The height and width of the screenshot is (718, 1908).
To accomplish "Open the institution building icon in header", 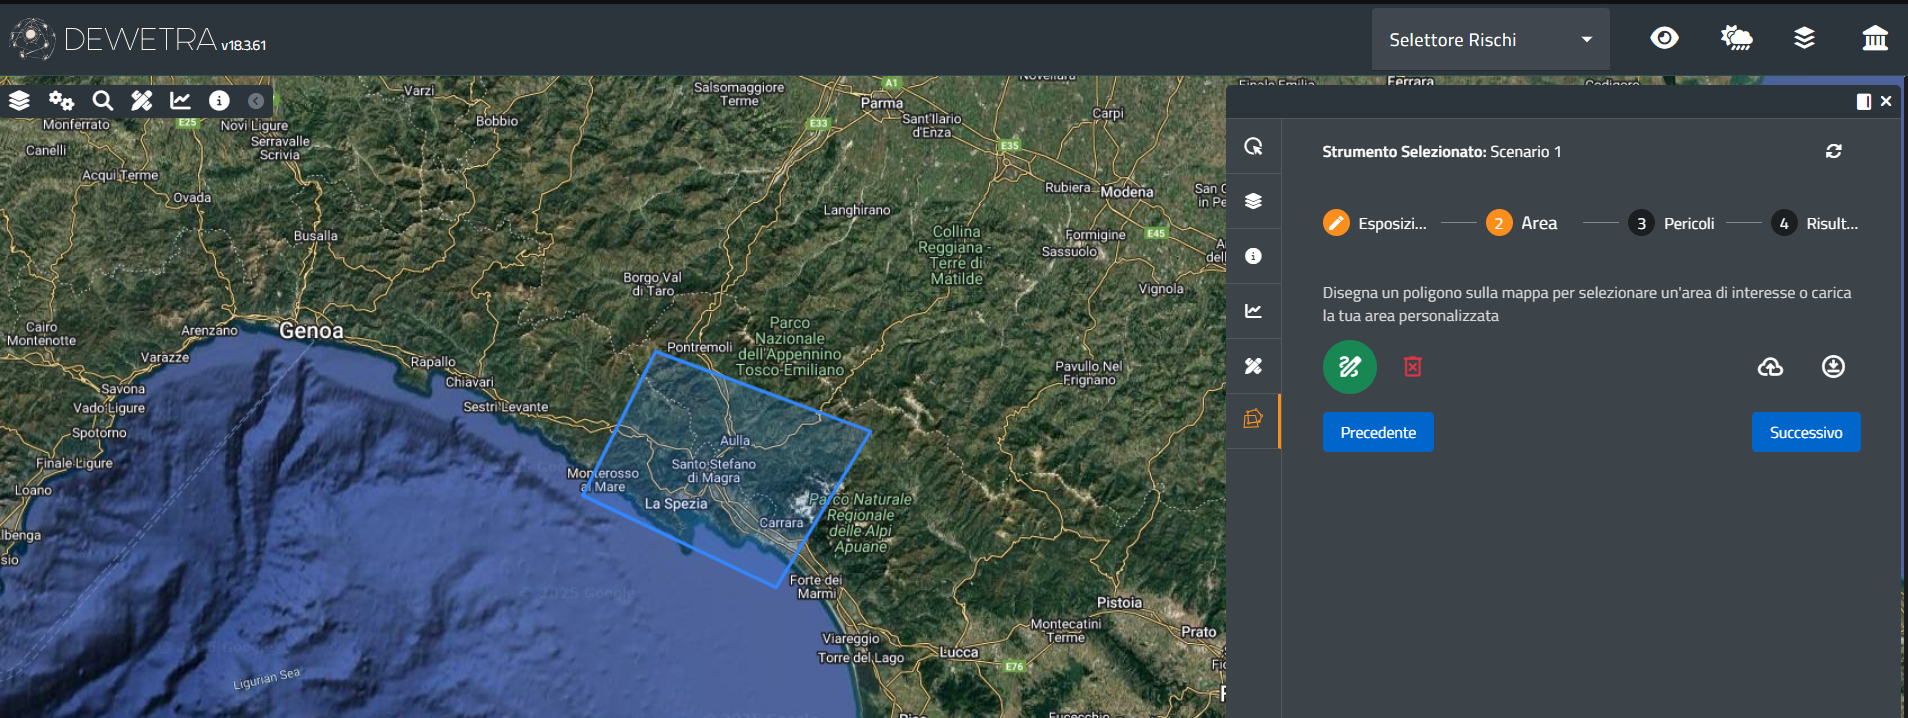I will [1875, 39].
